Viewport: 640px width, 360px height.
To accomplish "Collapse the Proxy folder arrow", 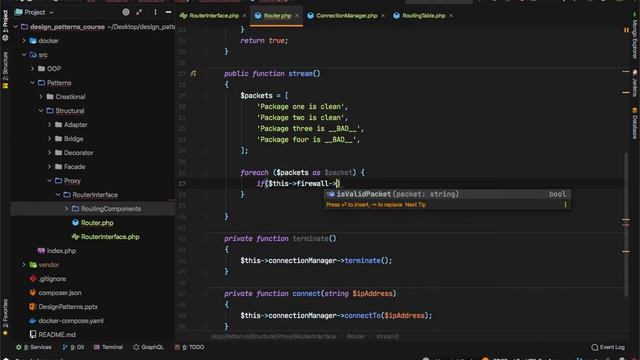I will tap(49, 180).
